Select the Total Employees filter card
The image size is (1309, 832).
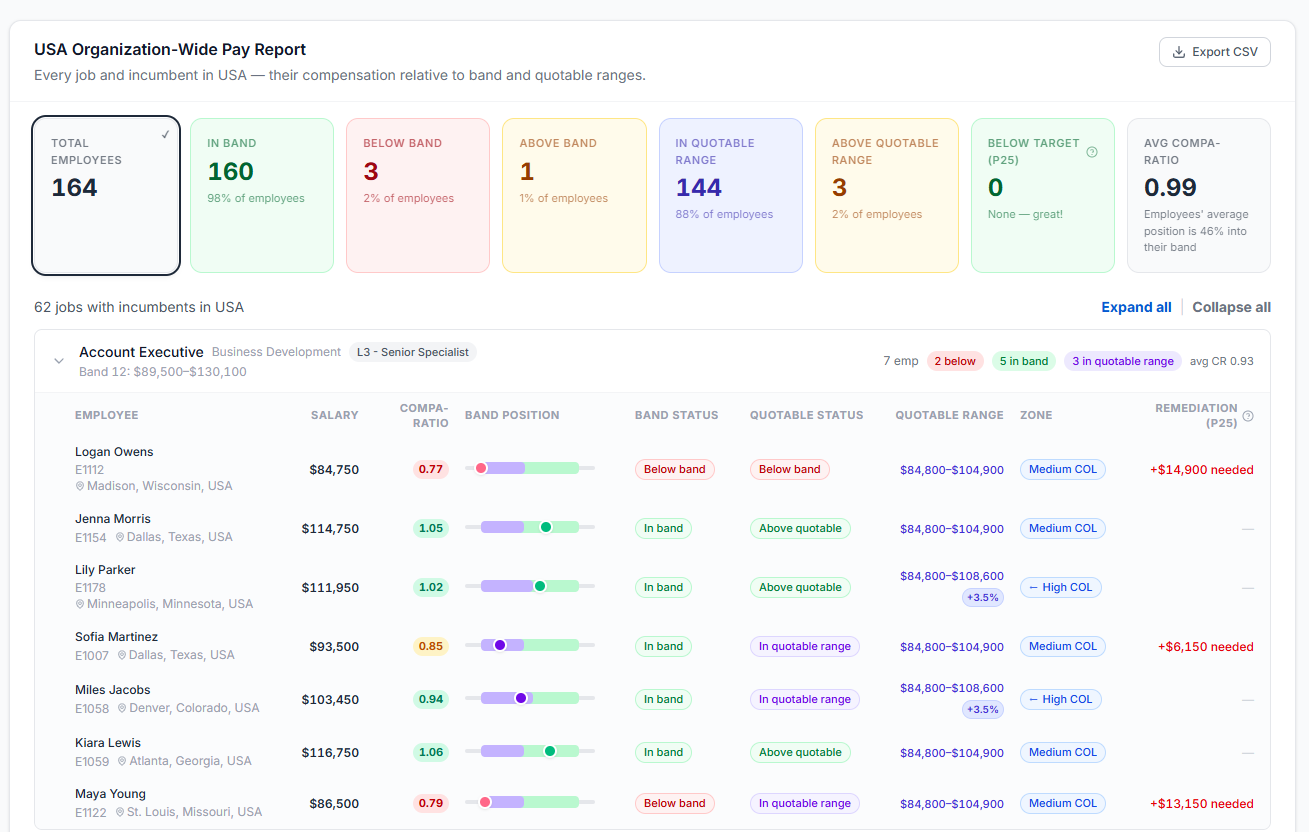106,195
